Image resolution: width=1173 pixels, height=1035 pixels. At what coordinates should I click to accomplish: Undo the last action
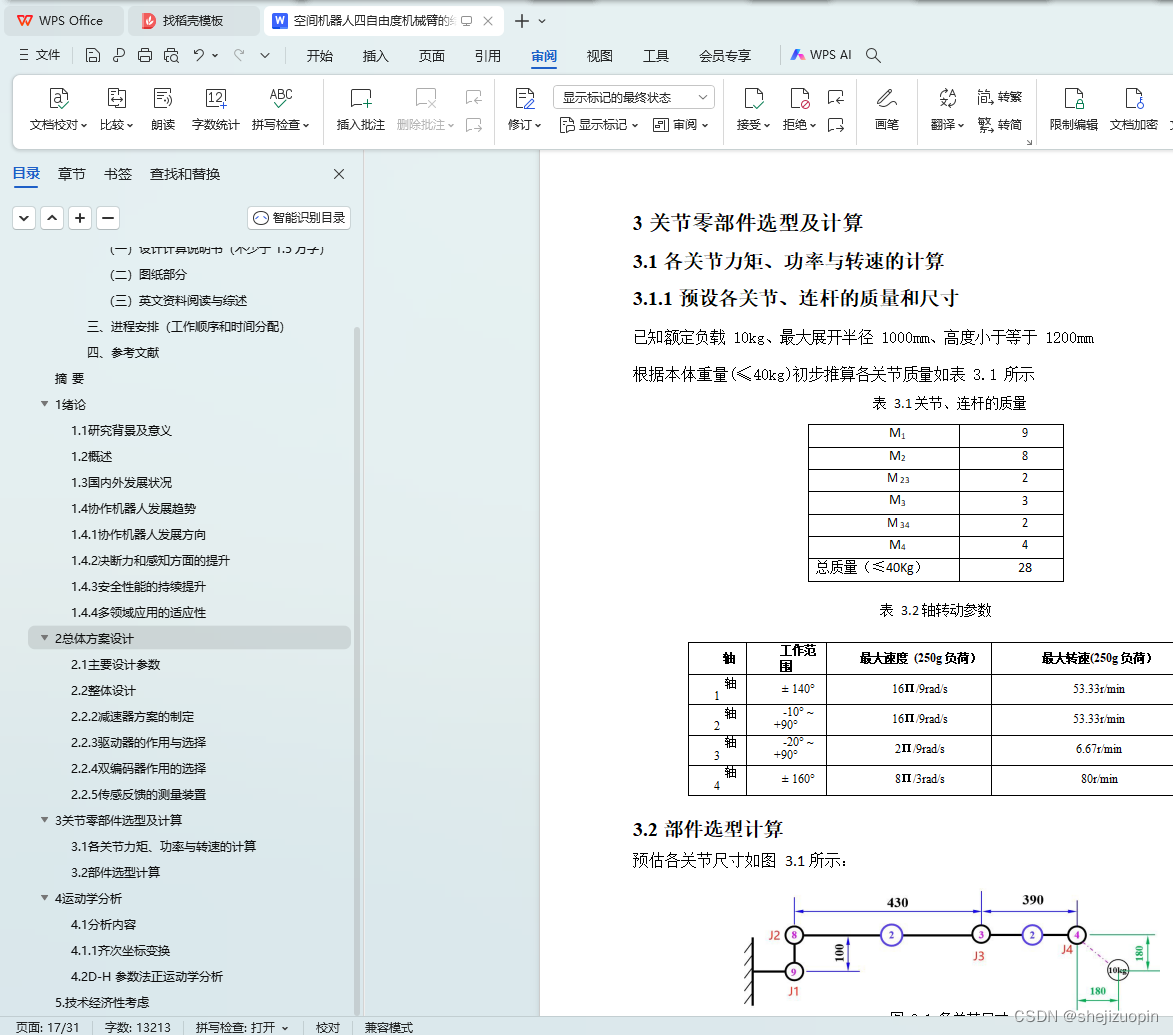point(198,55)
